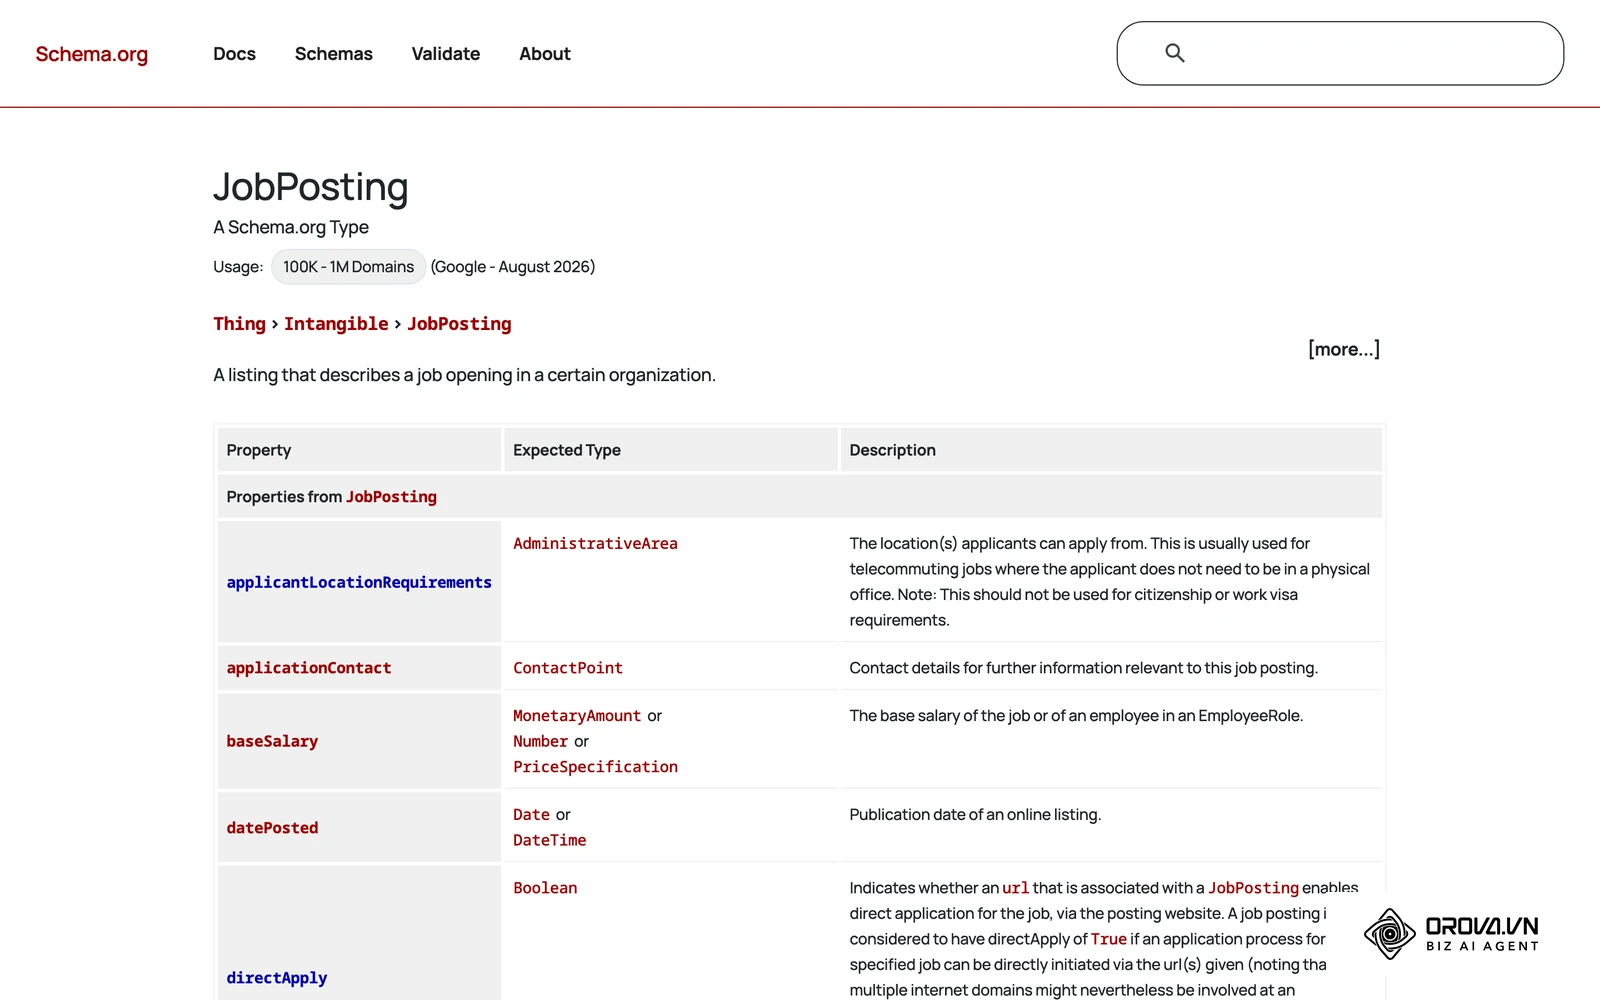Expand the [more...] description link

click(1344, 349)
